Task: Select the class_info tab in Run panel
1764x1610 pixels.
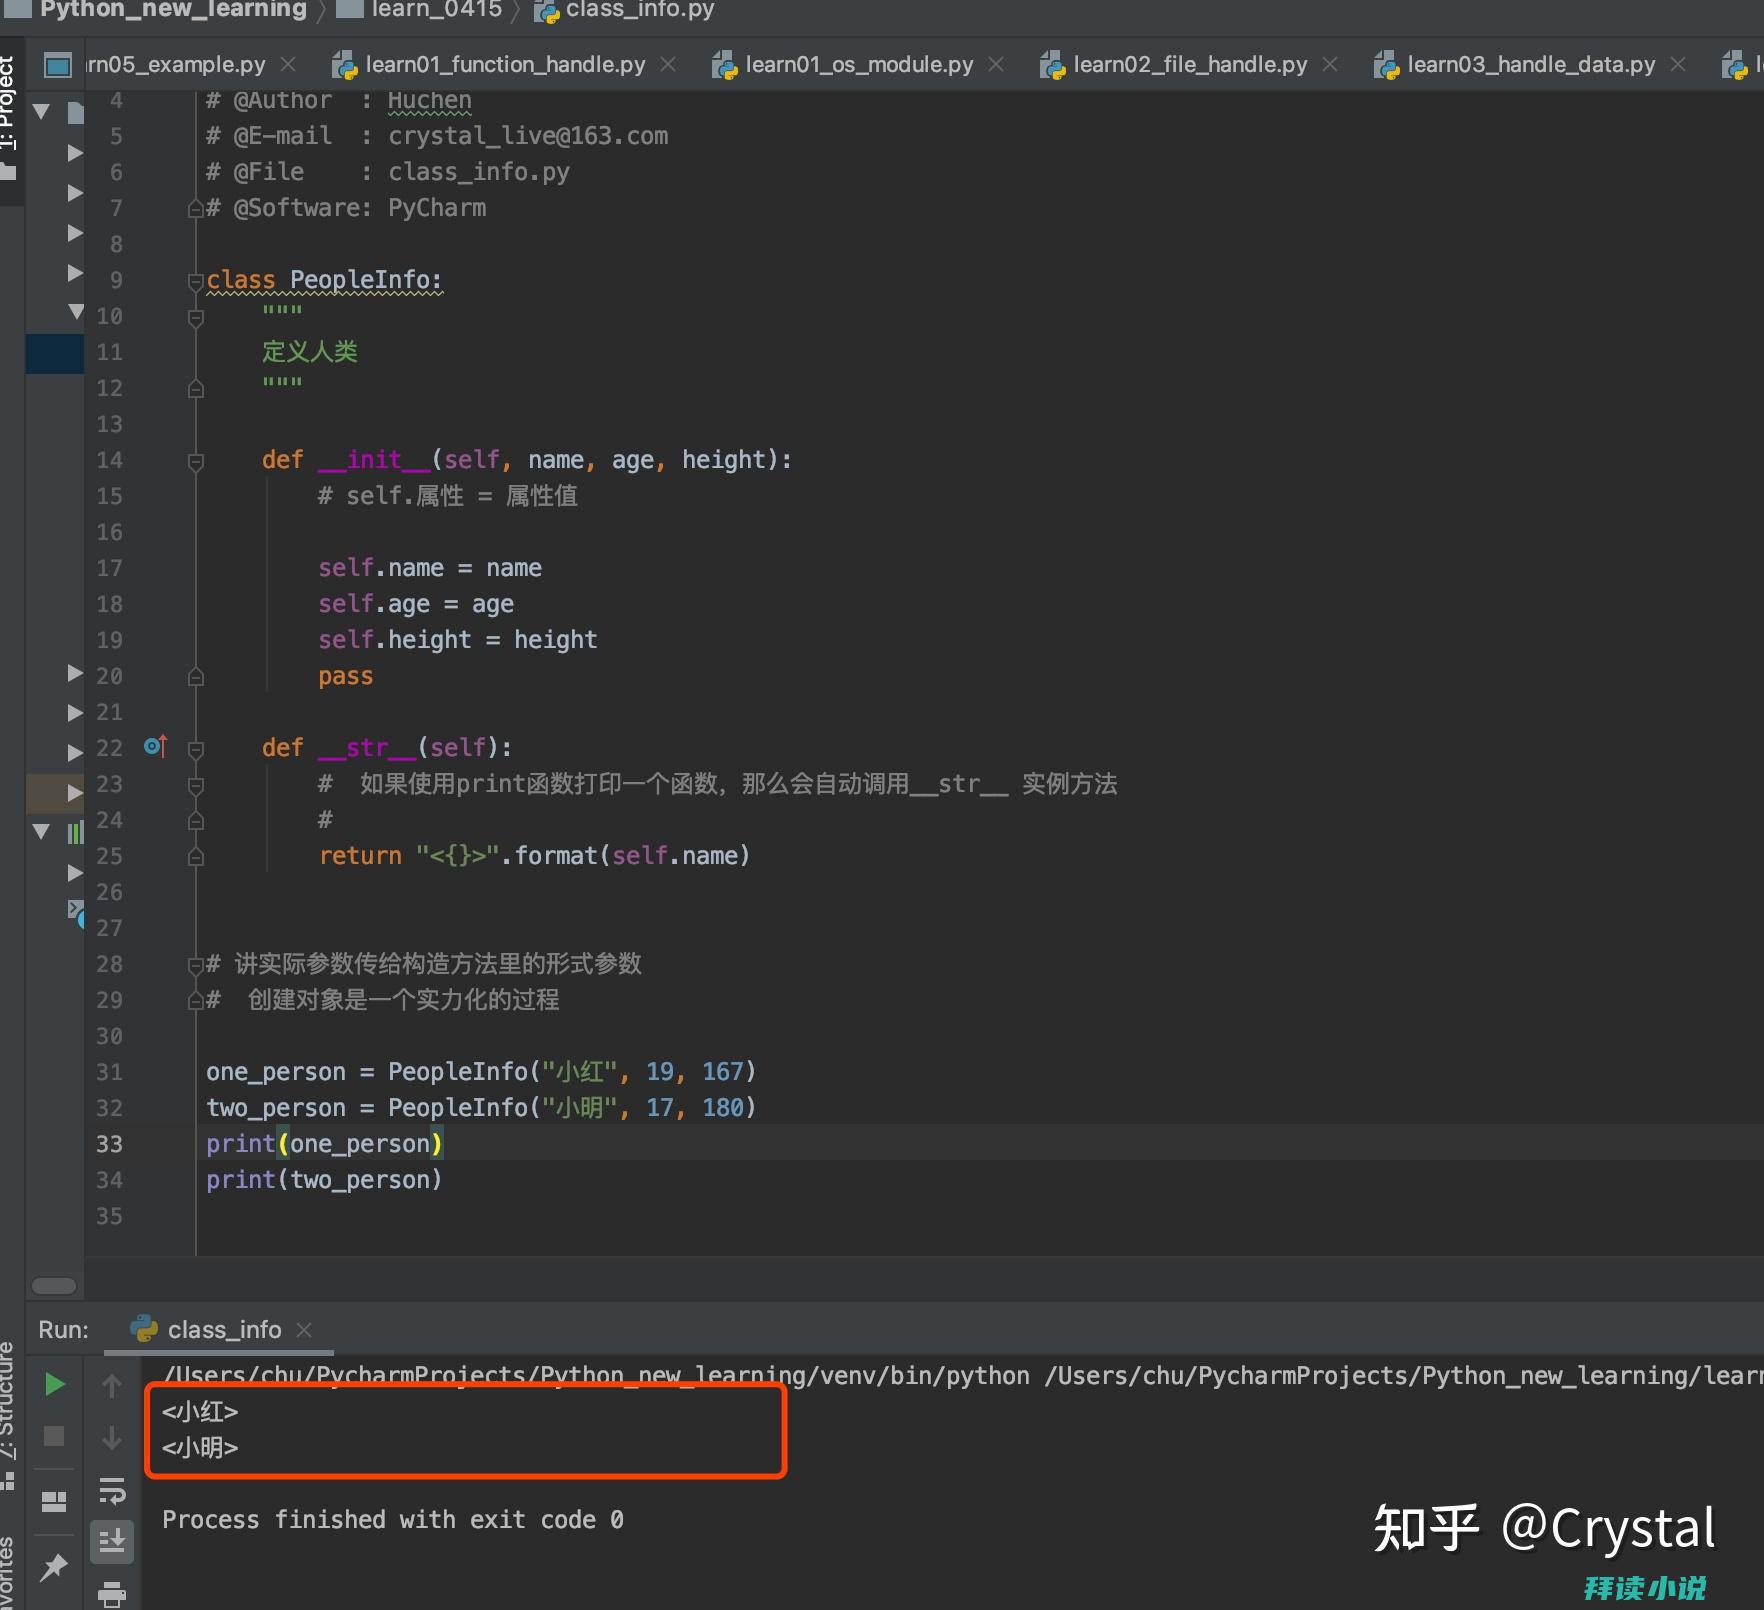Action: [224, 1330]
